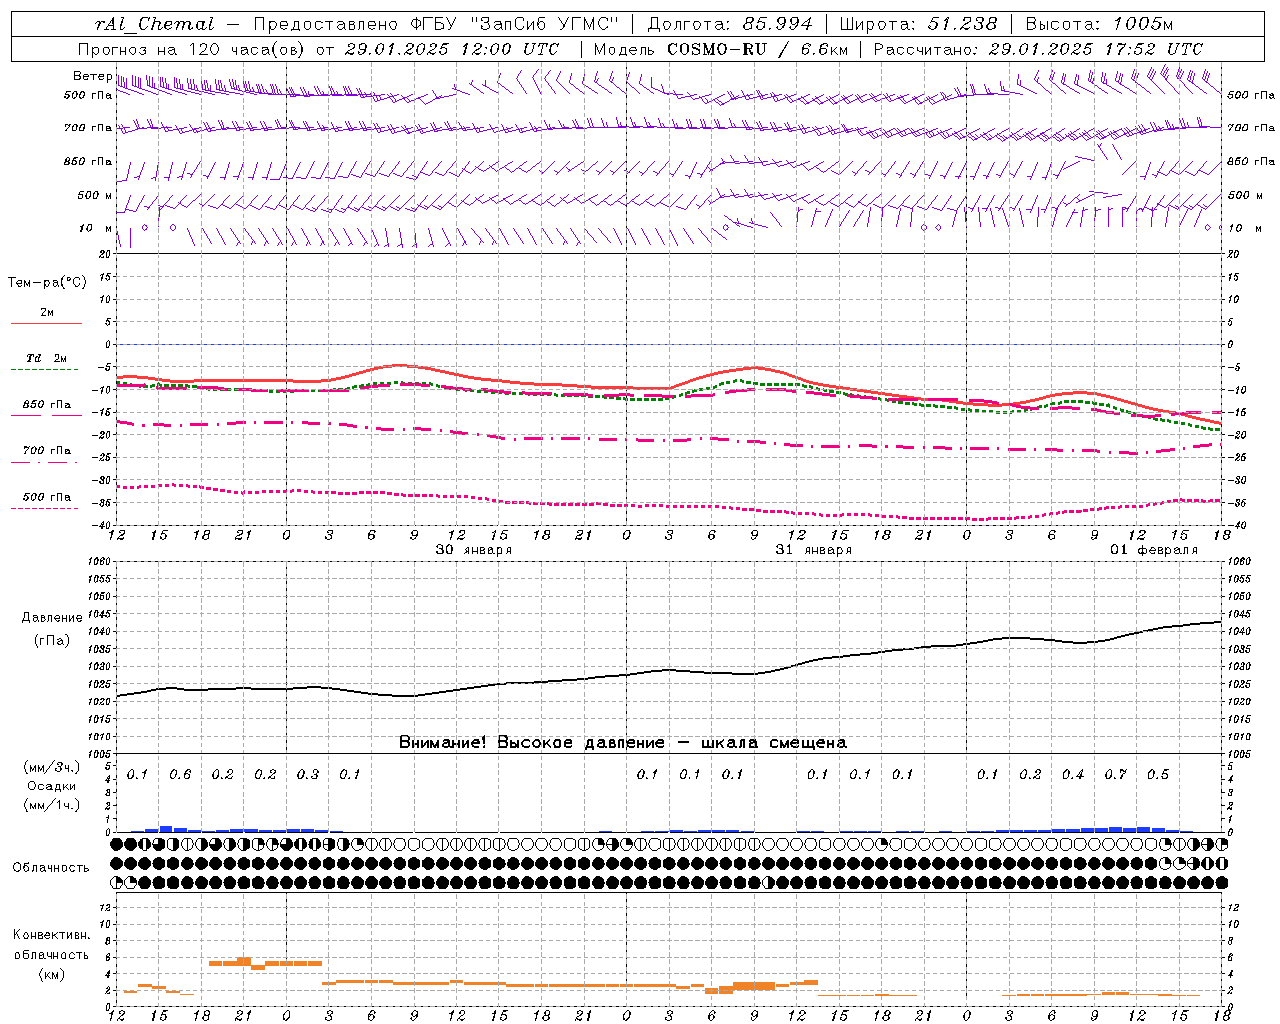Select the forecast start 29.01.2025 12:00 UTC
Screen dimensions: 1280x1024
[x=452, y=49]
